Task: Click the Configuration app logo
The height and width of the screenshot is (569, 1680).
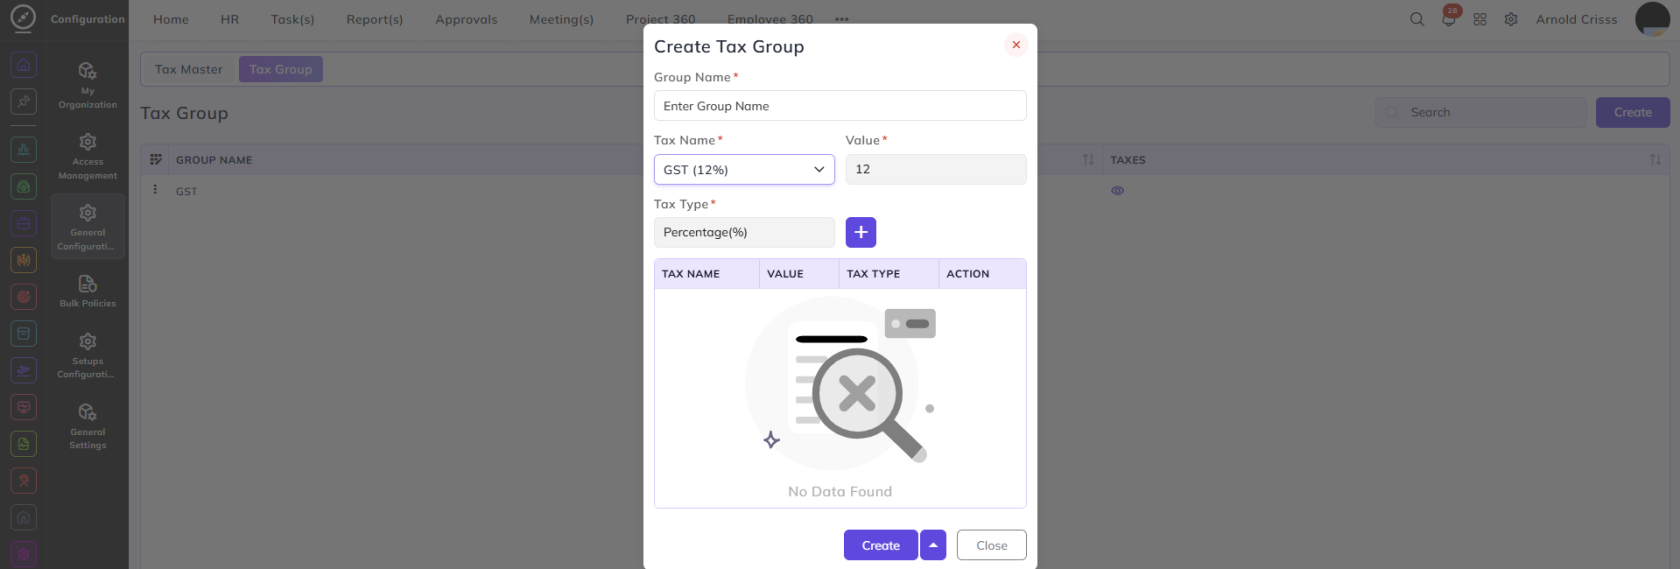Action: click(23, 18)
